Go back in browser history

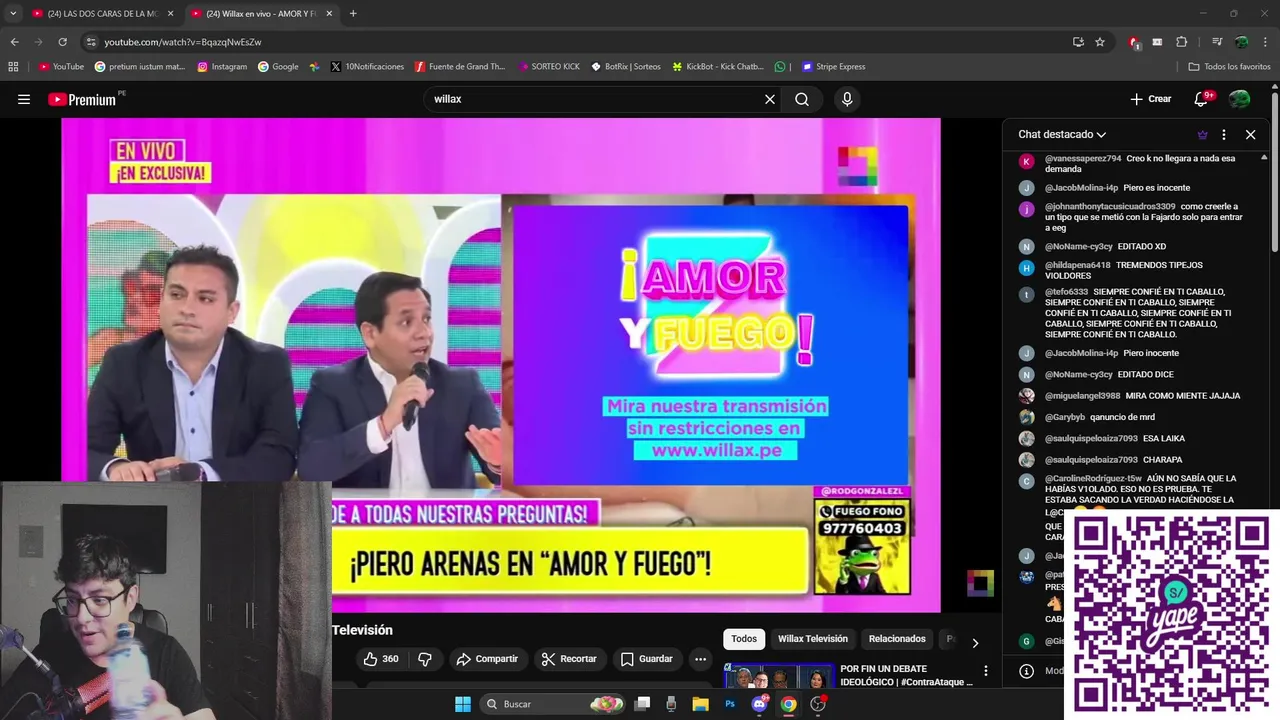(14, 42)
